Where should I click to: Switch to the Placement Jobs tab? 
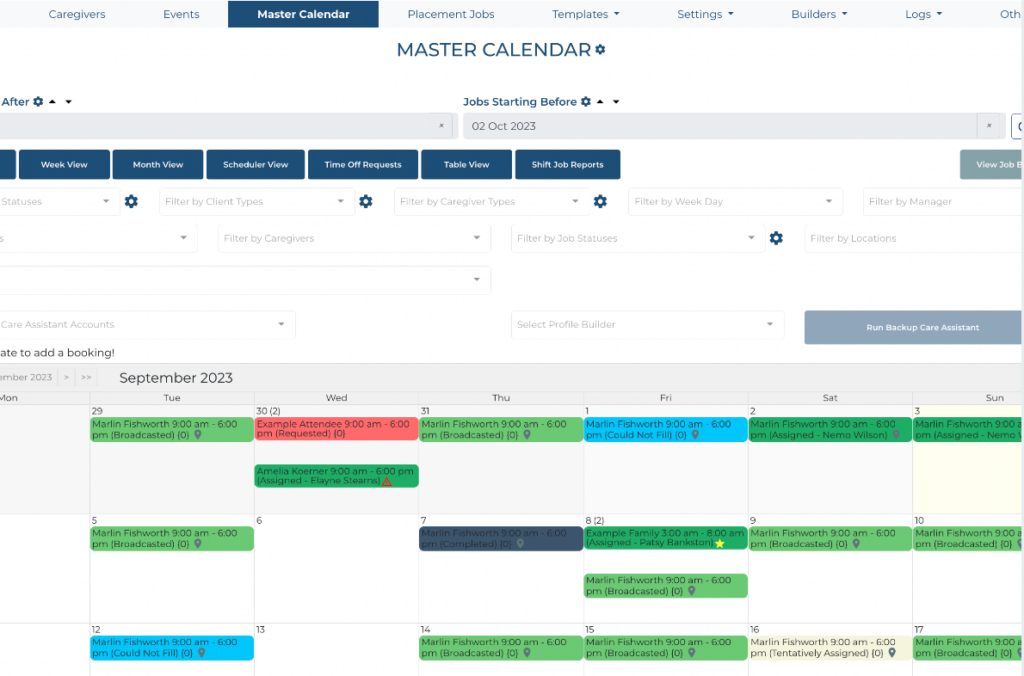click(x=450, y=14)
